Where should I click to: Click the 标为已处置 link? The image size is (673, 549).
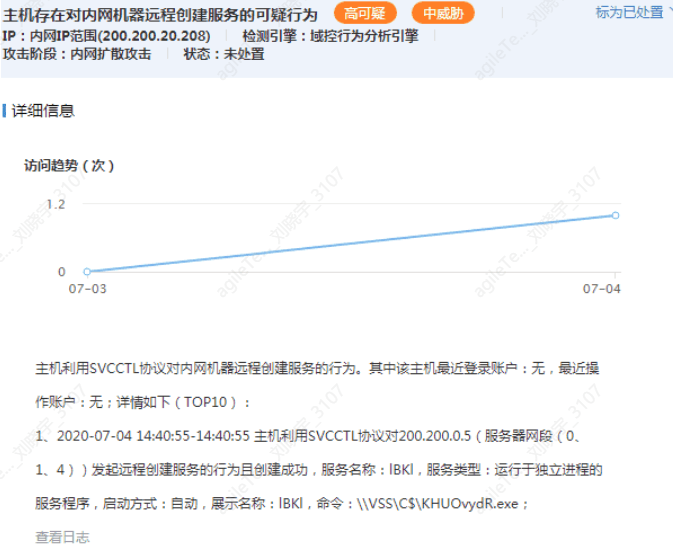[629, 12]
